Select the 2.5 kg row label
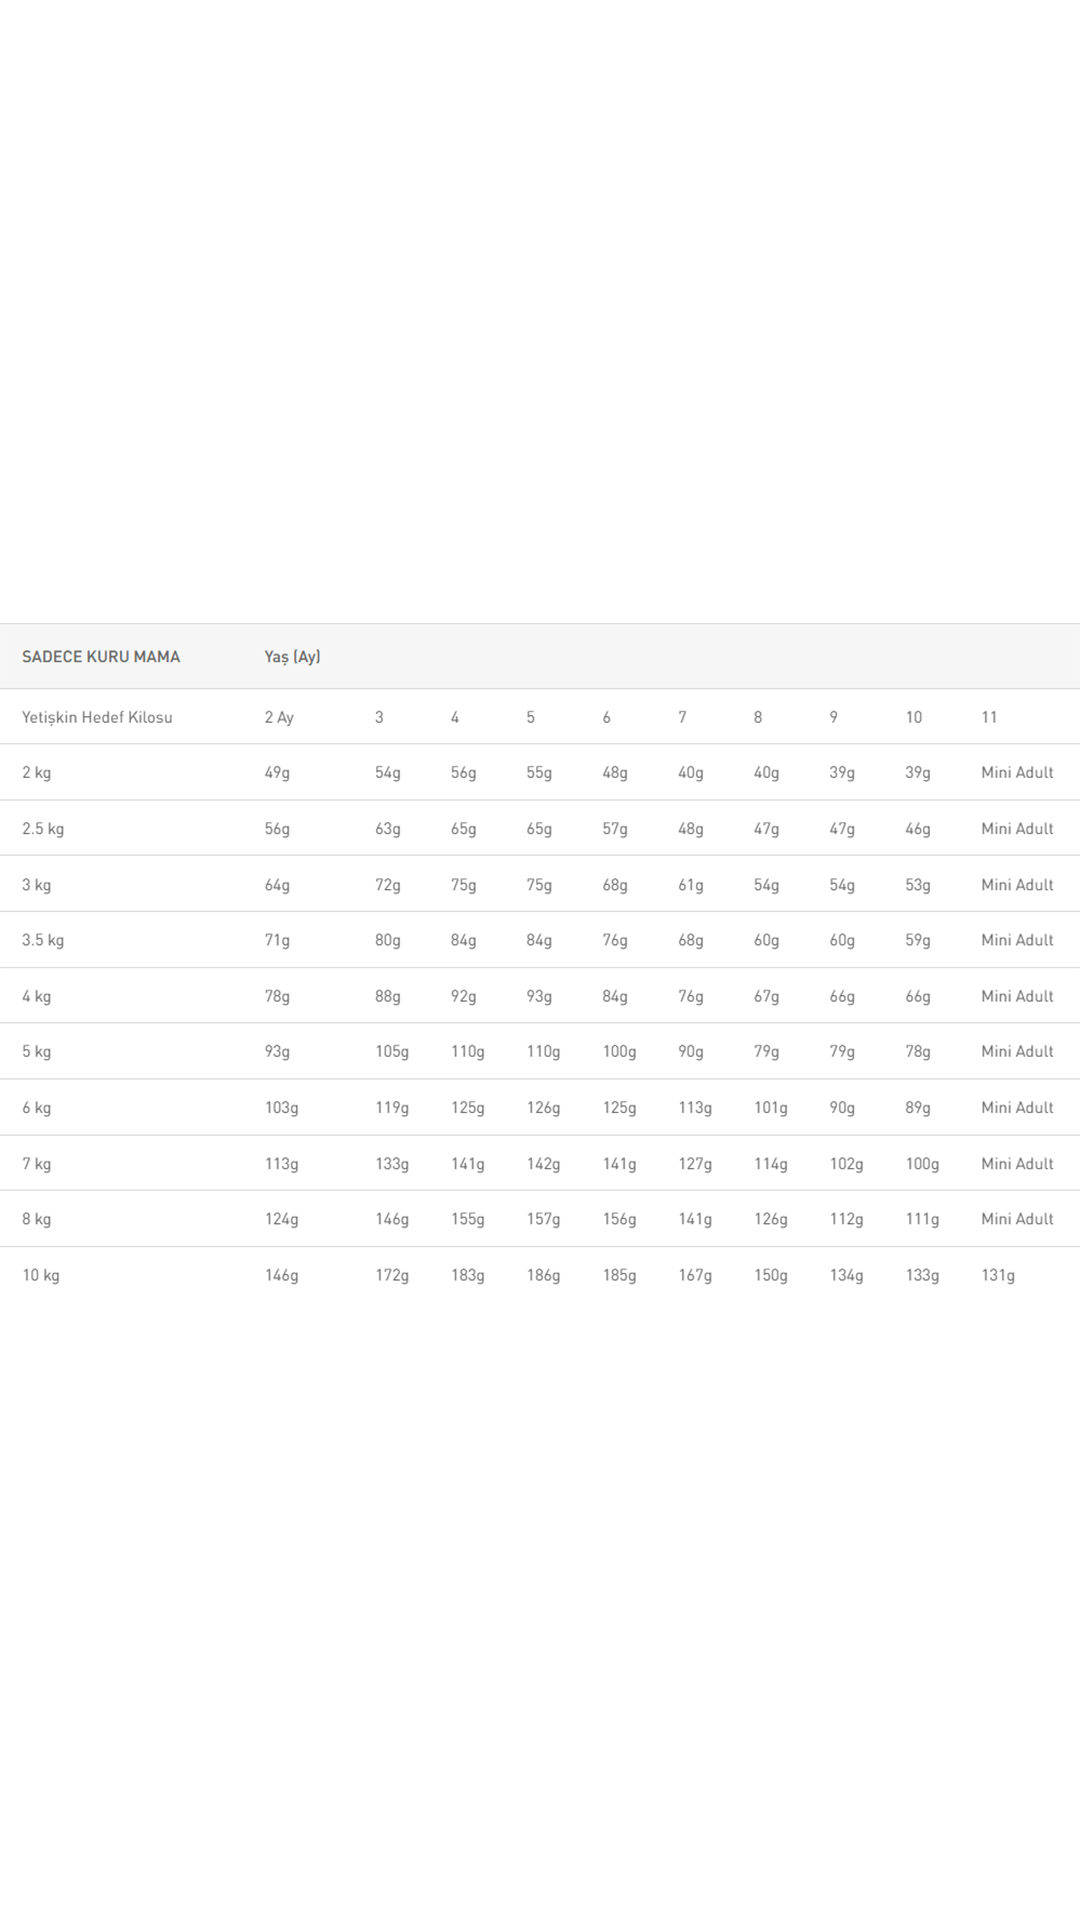This screenshot has height=1920, width=1080. point(43,829)
